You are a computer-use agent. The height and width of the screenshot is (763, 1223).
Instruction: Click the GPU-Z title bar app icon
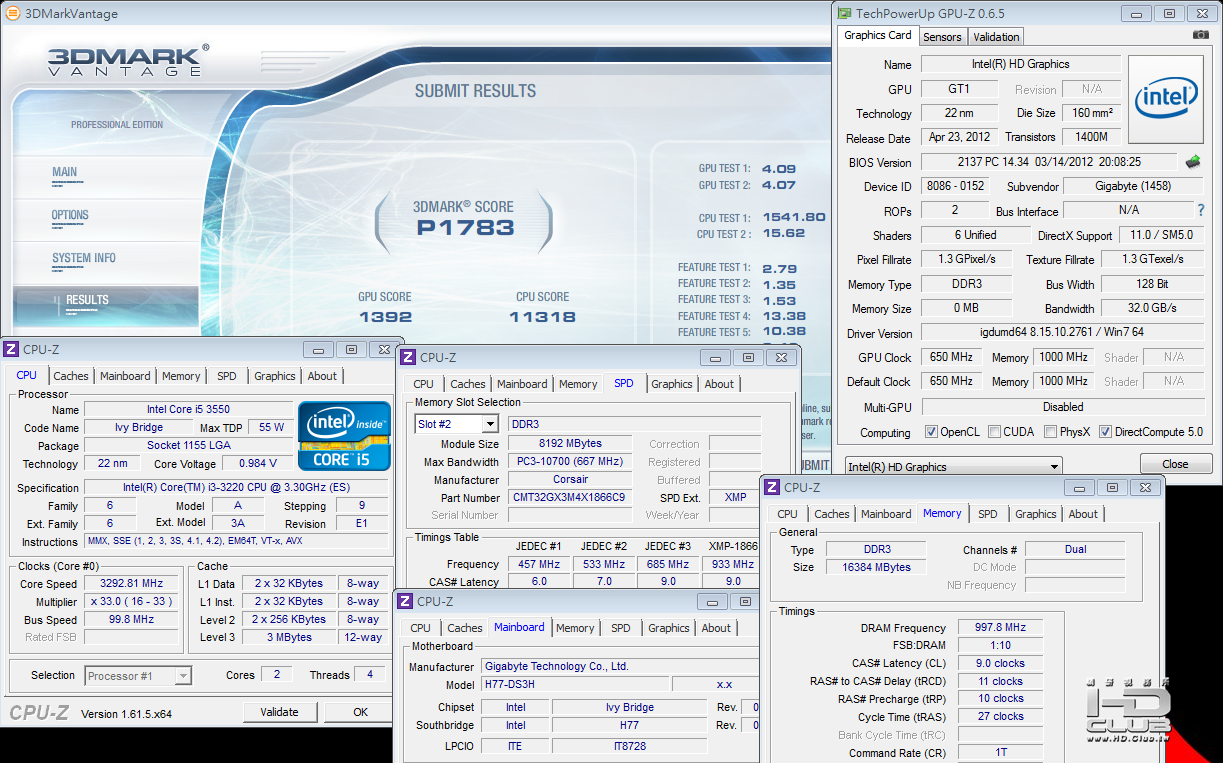pos(845,14)
